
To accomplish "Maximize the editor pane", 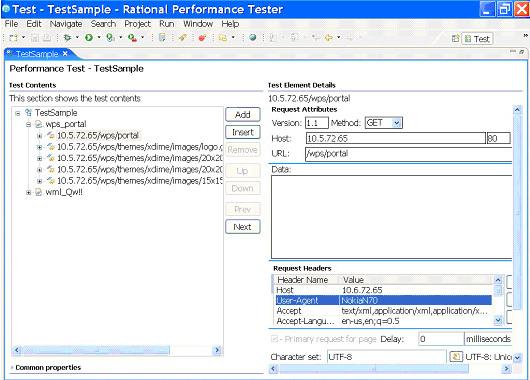I will pos(522,51).
